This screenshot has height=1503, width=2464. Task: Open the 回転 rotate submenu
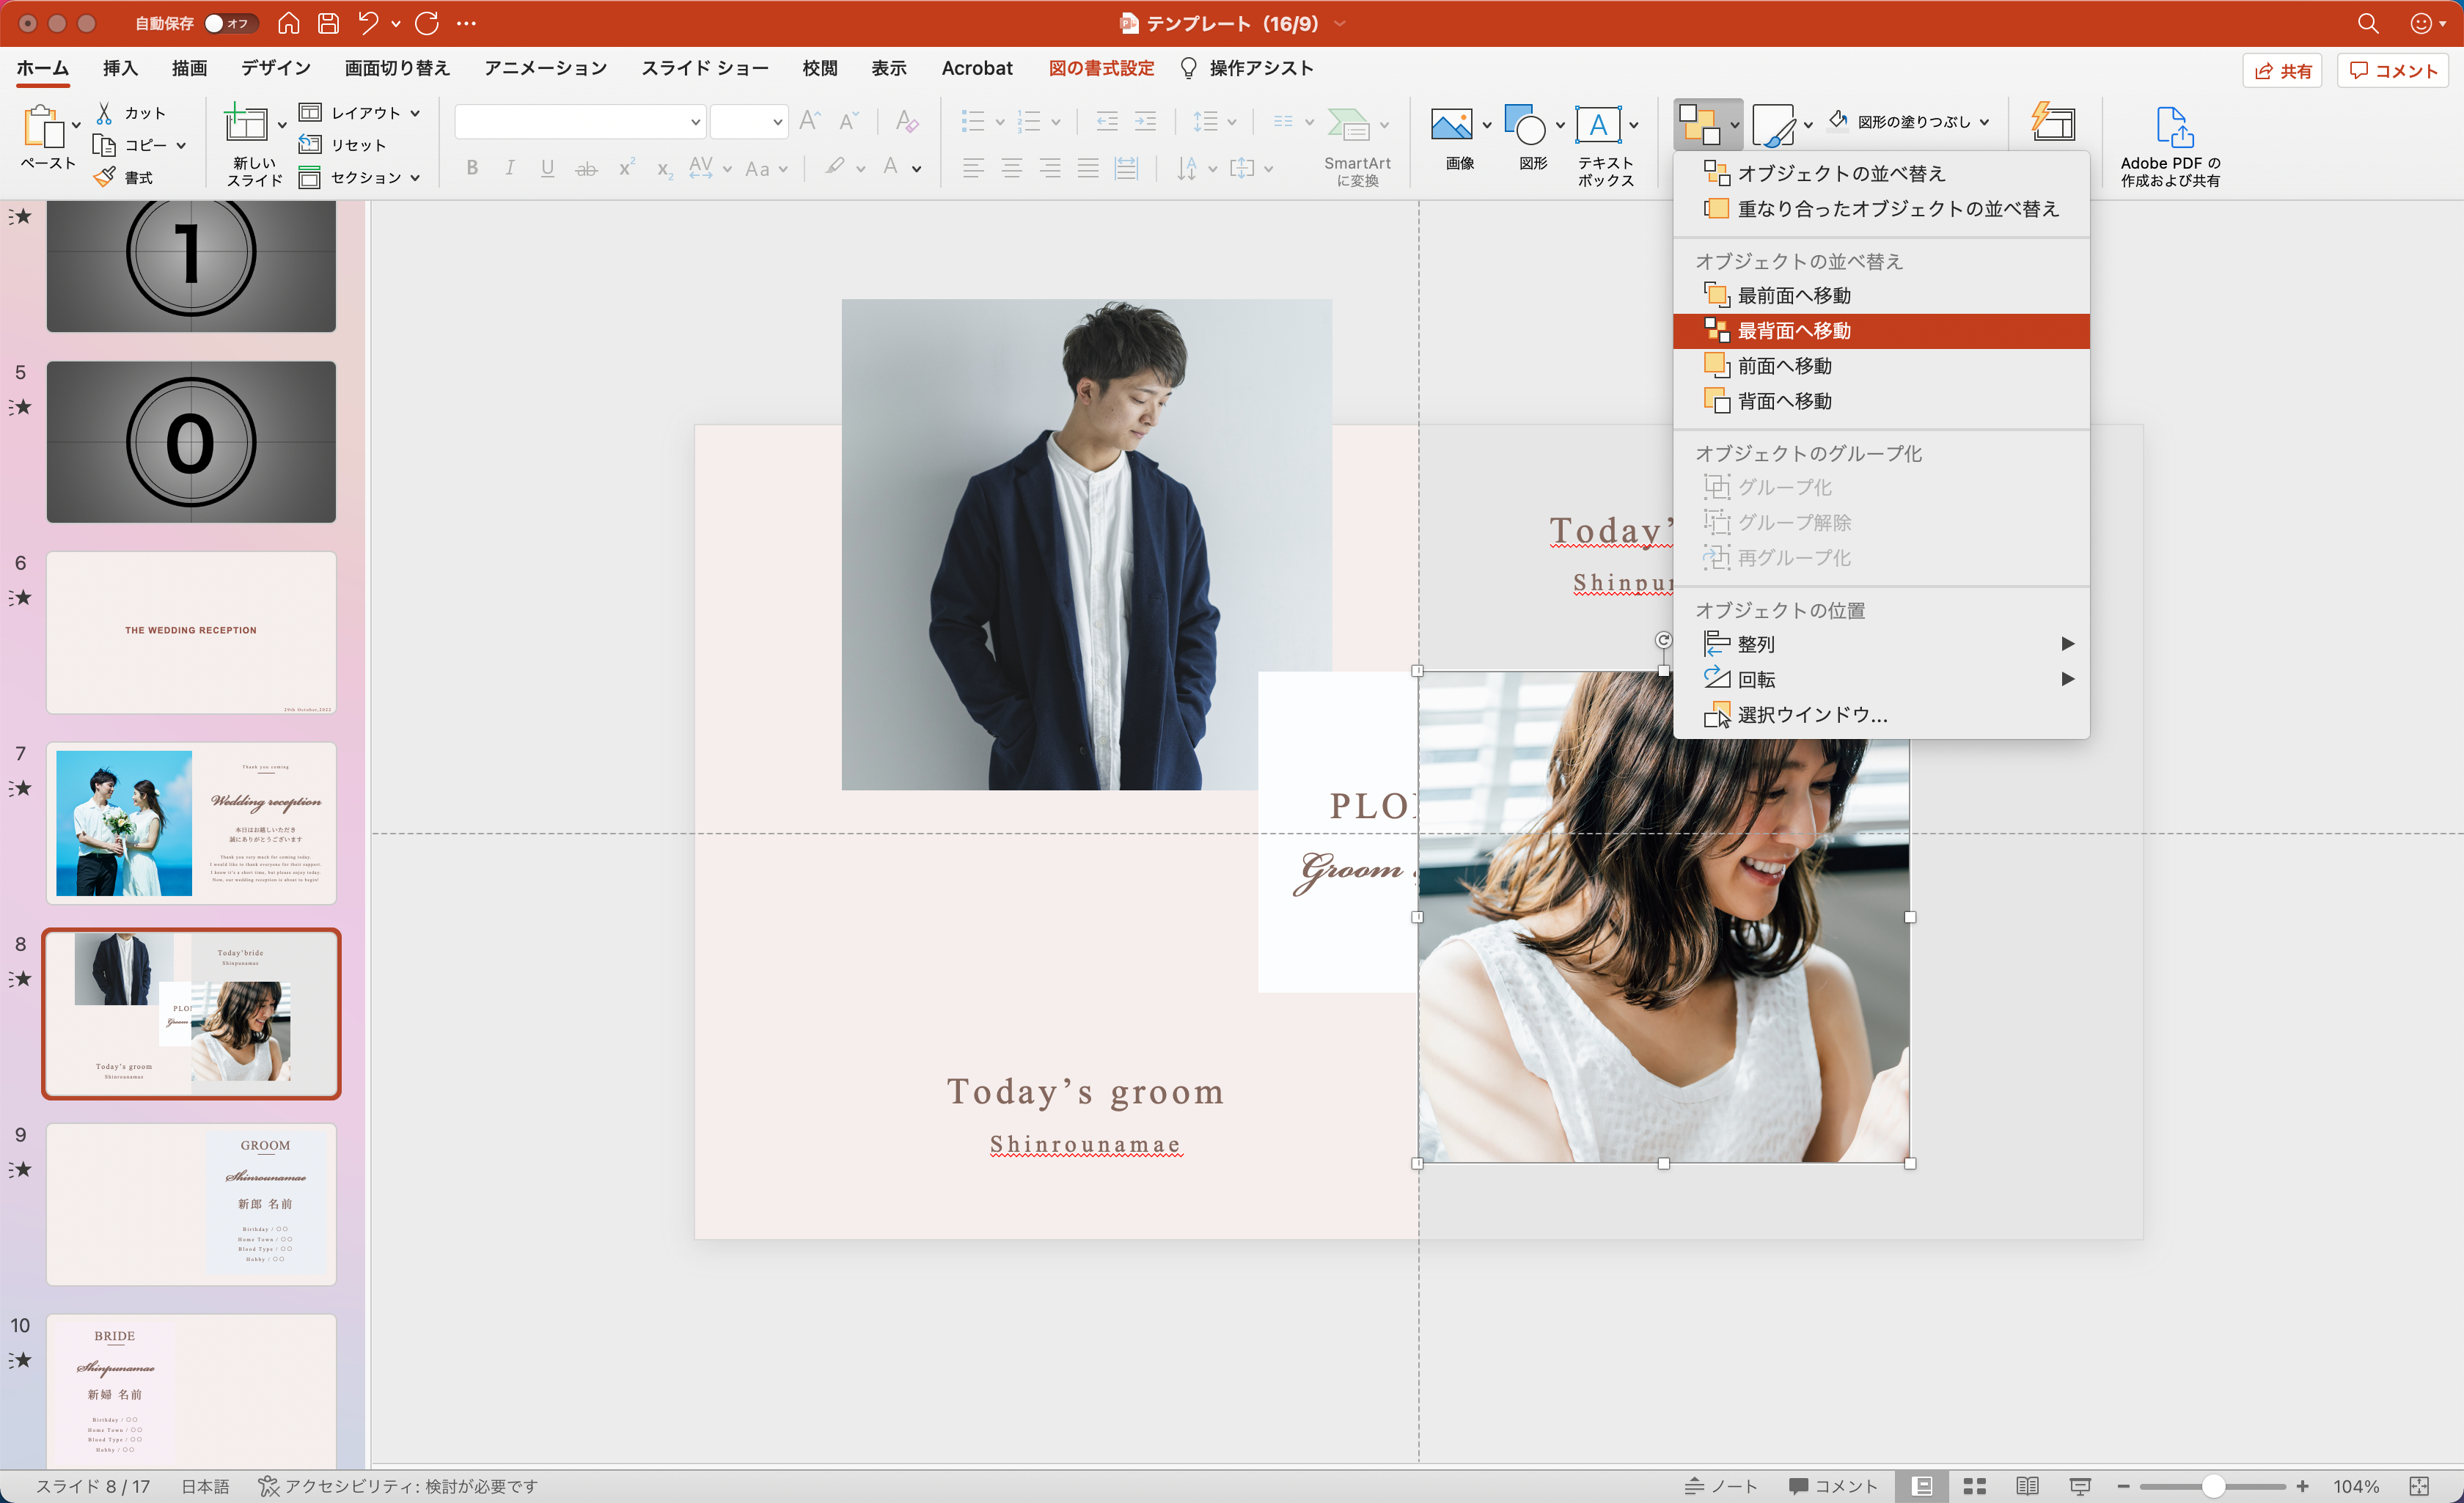[1881, 679]
